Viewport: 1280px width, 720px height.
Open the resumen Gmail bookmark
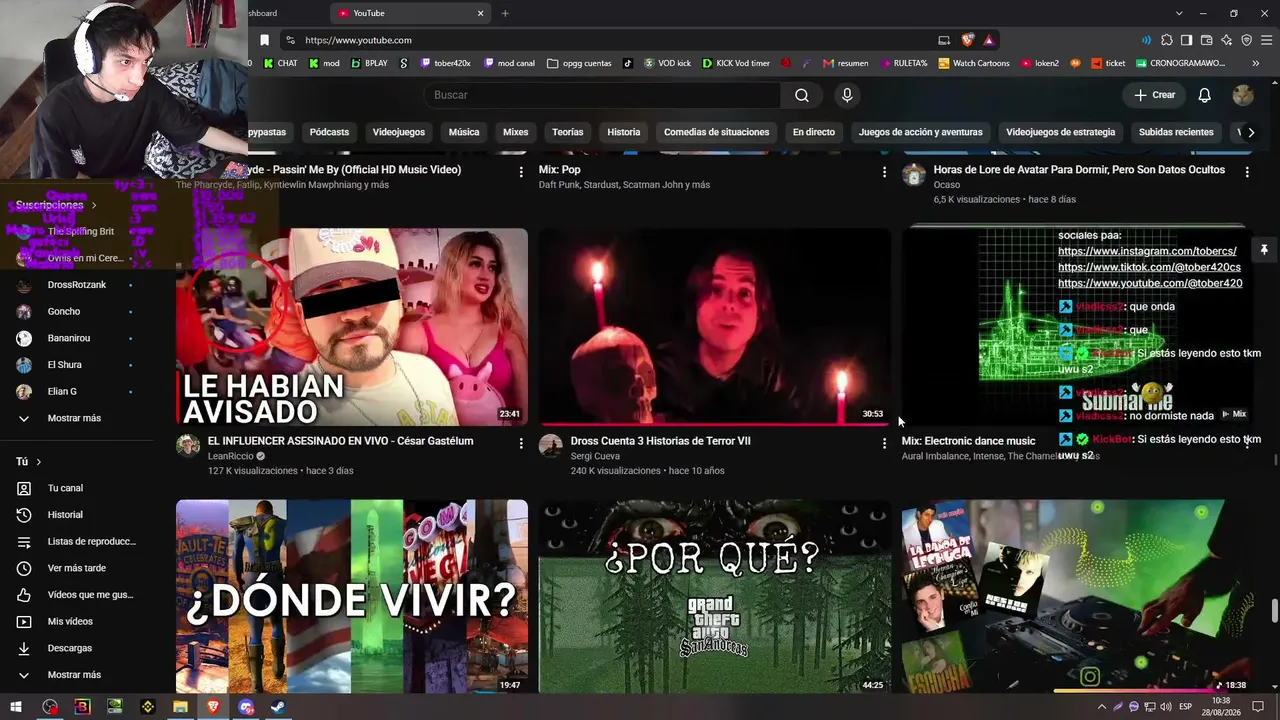tap(845, 63)
